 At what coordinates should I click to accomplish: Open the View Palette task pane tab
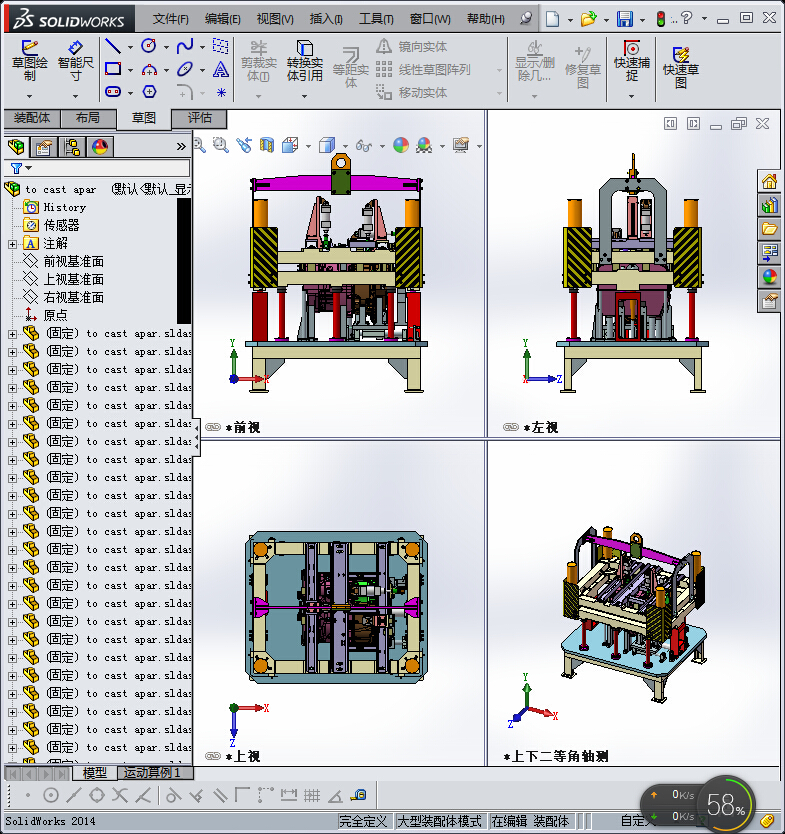click(x=769, y=253)
